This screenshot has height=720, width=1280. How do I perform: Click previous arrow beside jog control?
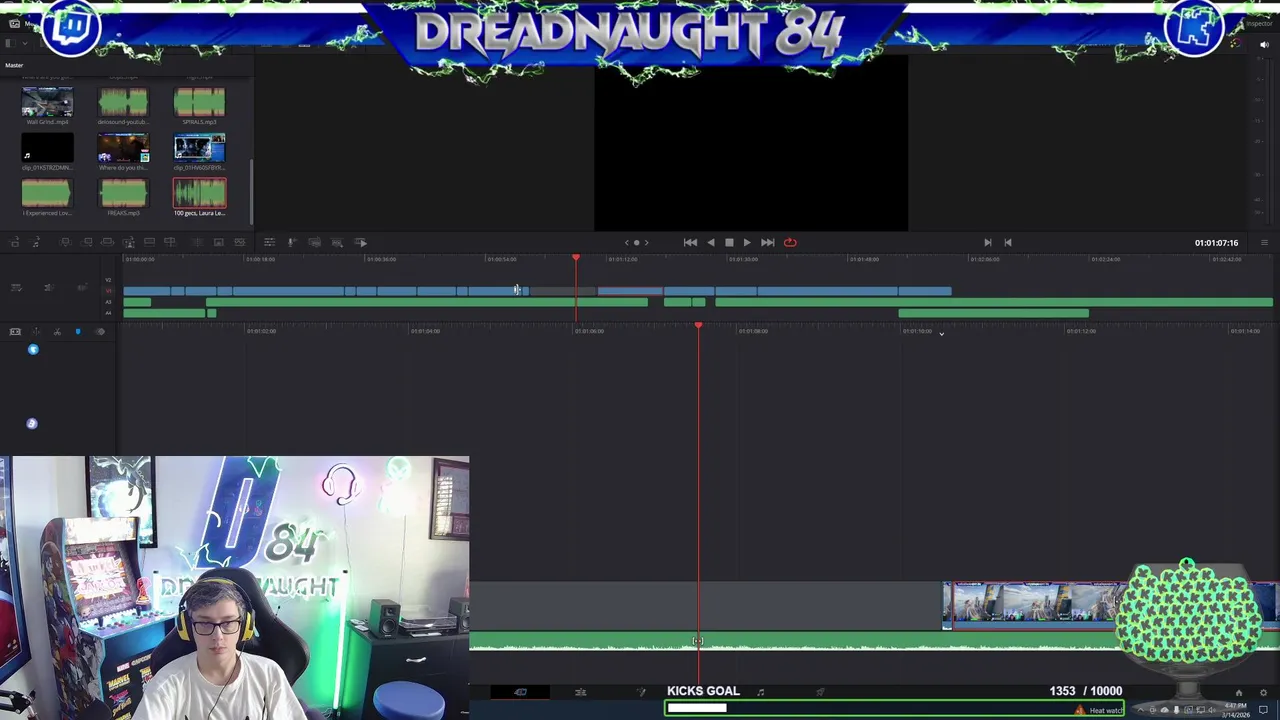click(x=627, y=242)
